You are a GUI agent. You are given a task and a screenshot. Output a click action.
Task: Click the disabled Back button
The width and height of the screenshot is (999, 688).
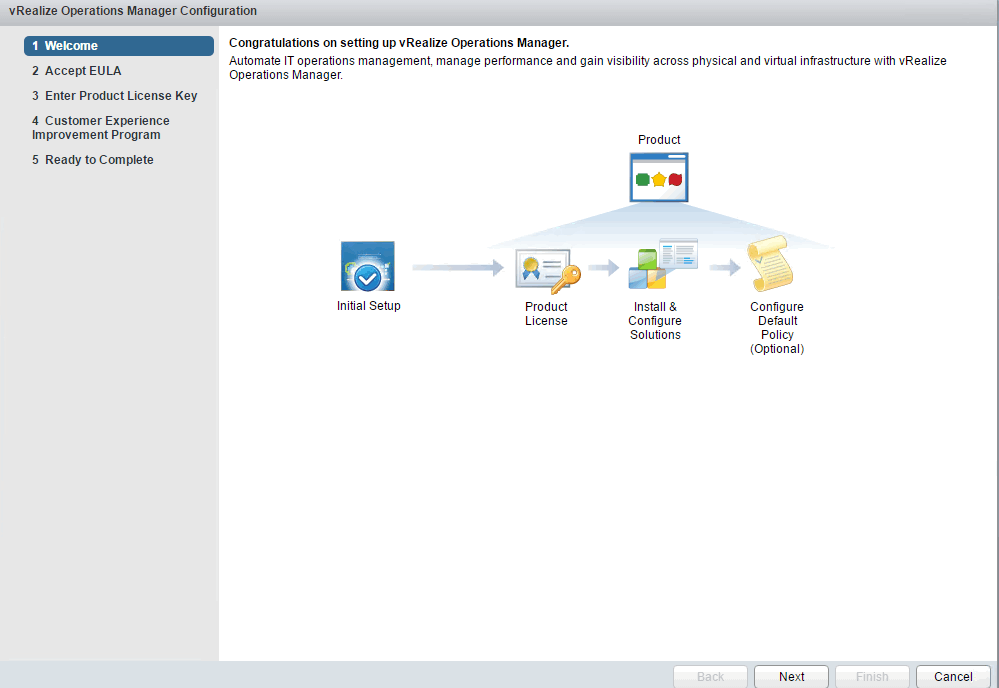710,677
